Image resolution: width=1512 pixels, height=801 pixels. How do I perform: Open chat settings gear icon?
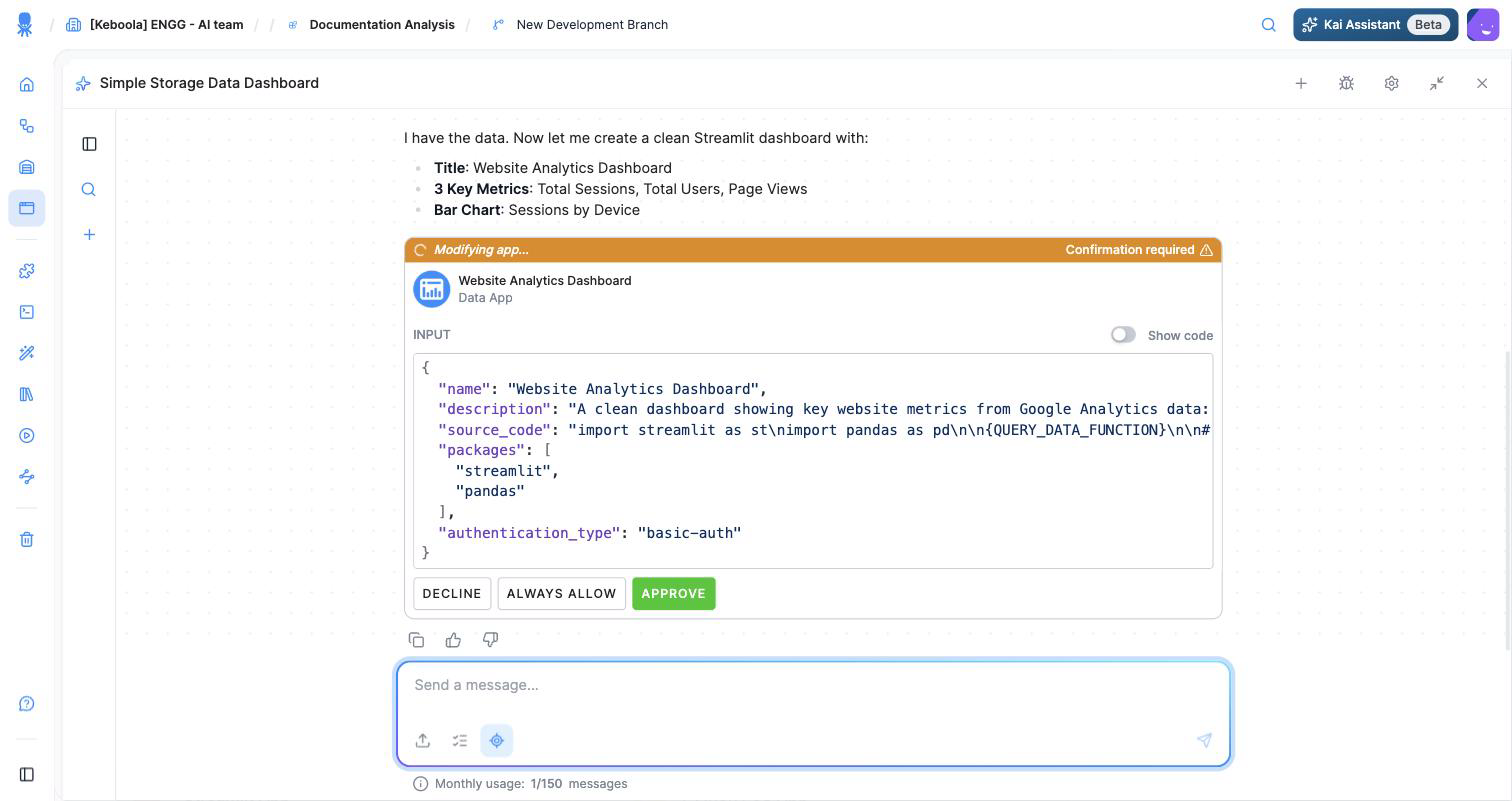click(x=1391, y=83)
